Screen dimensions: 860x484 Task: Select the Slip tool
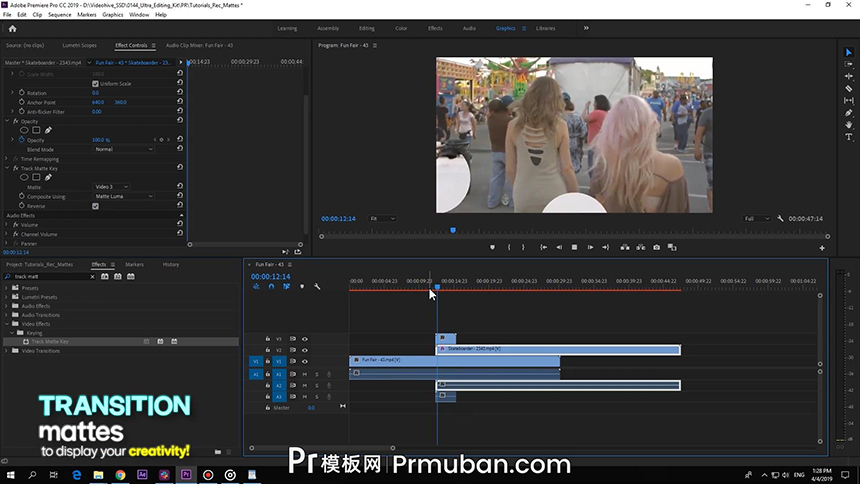pos(848,100)
